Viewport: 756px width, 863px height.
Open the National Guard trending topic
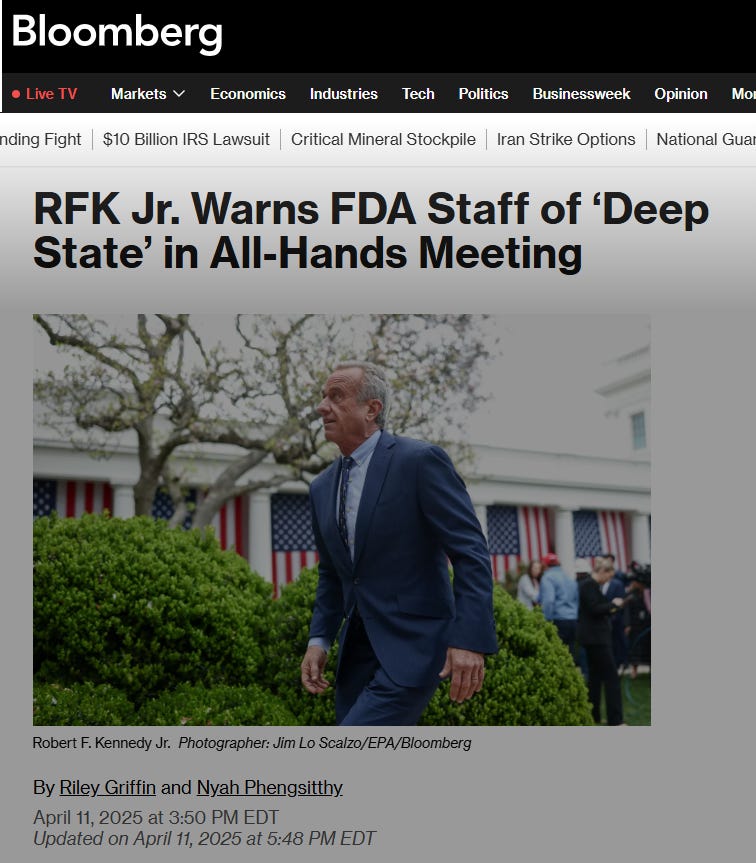pos(706,139)
